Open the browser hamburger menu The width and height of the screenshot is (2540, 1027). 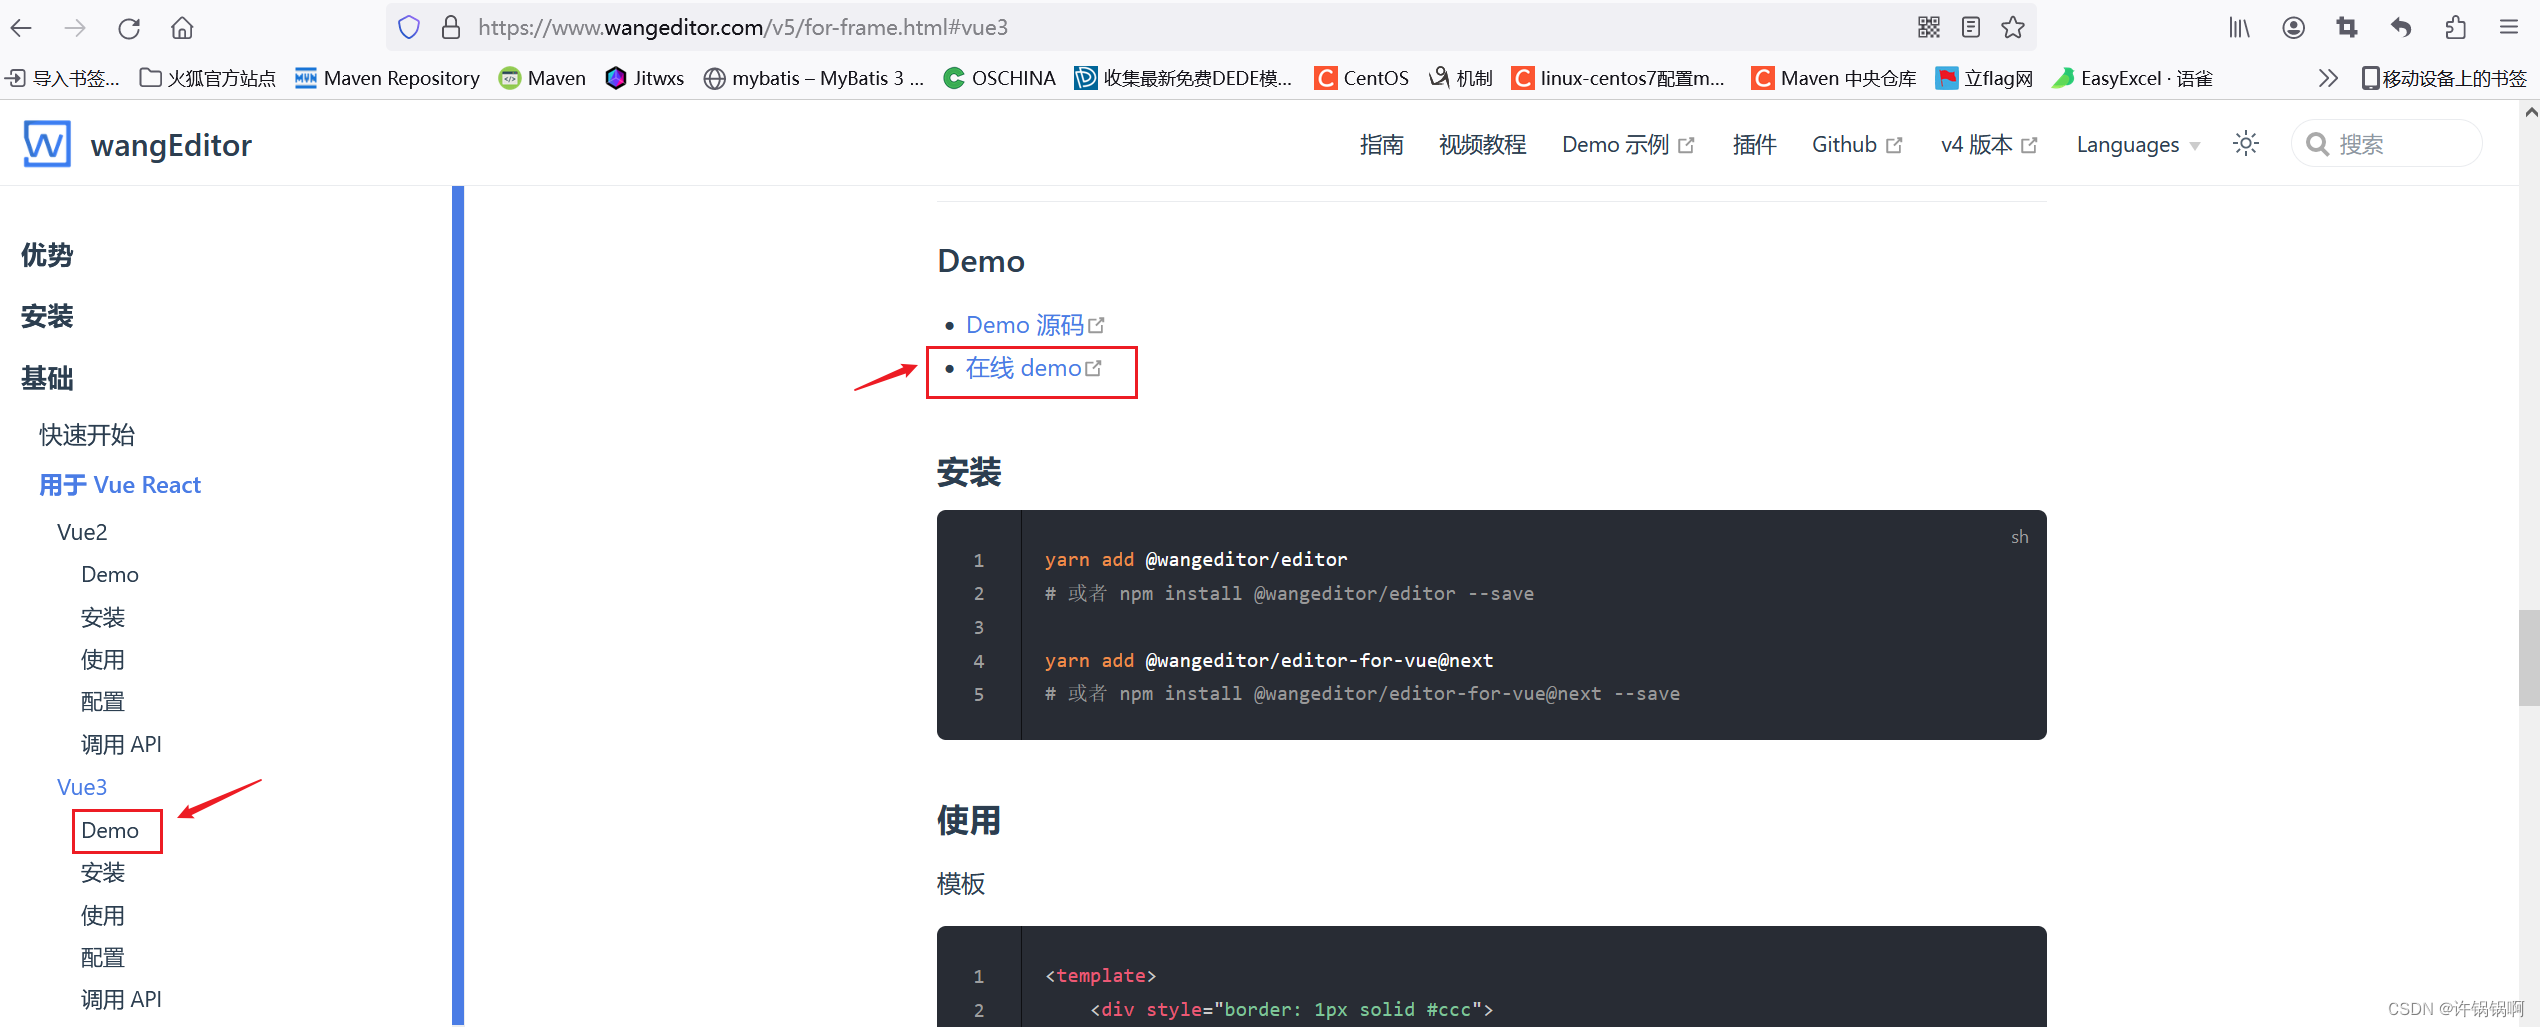coord(2509,27)
